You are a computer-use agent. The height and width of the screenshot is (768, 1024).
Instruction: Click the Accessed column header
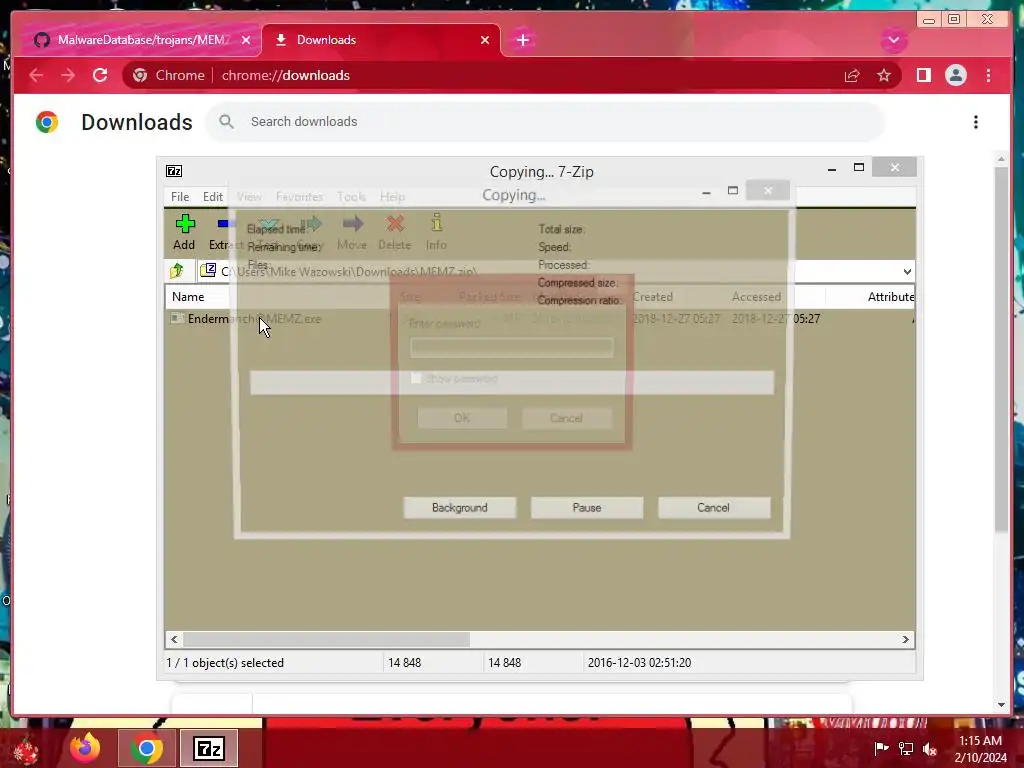point(756,297)
